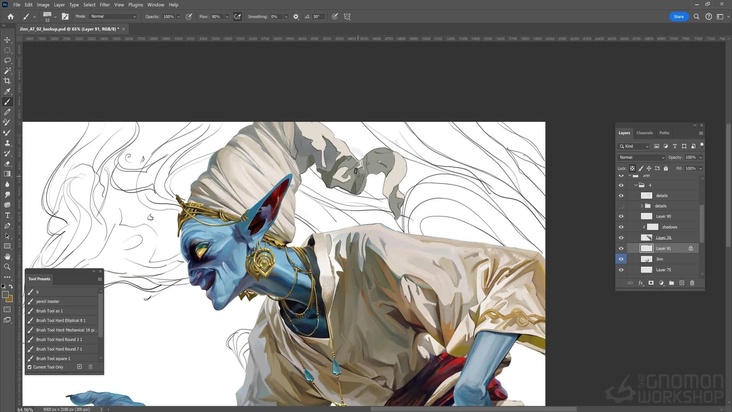732x412 pixels.
Task: Open smoothing options gear
Action: click(x=296, y=16)
